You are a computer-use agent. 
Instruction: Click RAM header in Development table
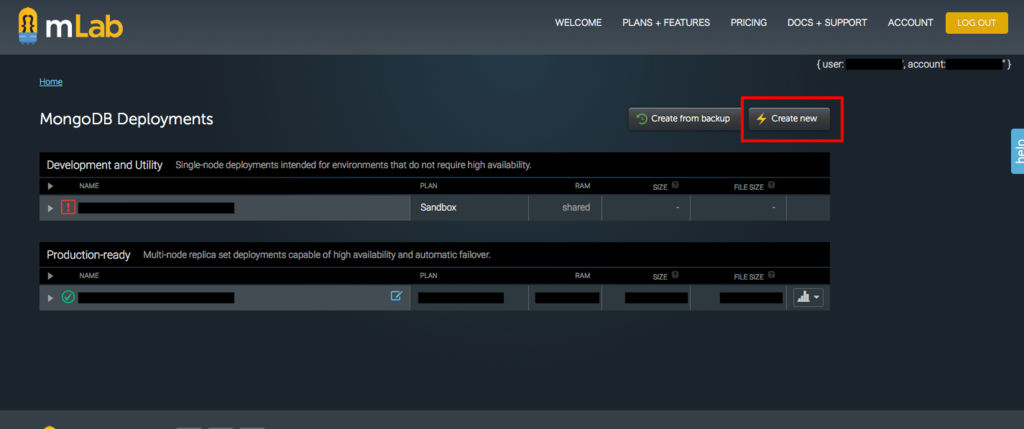coord(583,186)
